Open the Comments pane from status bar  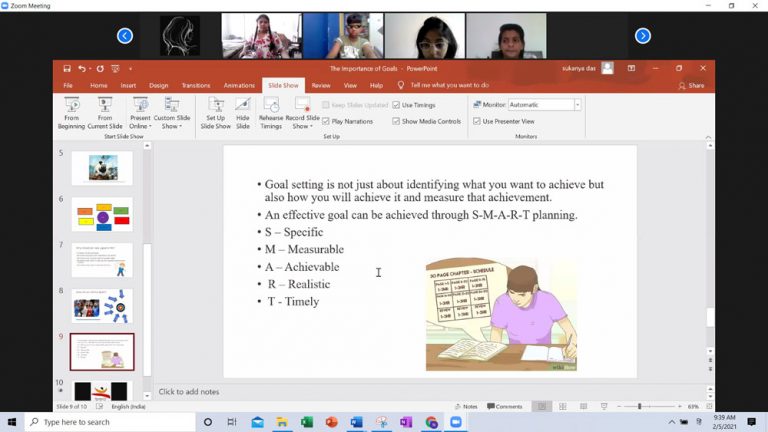(x=504, y=406)
